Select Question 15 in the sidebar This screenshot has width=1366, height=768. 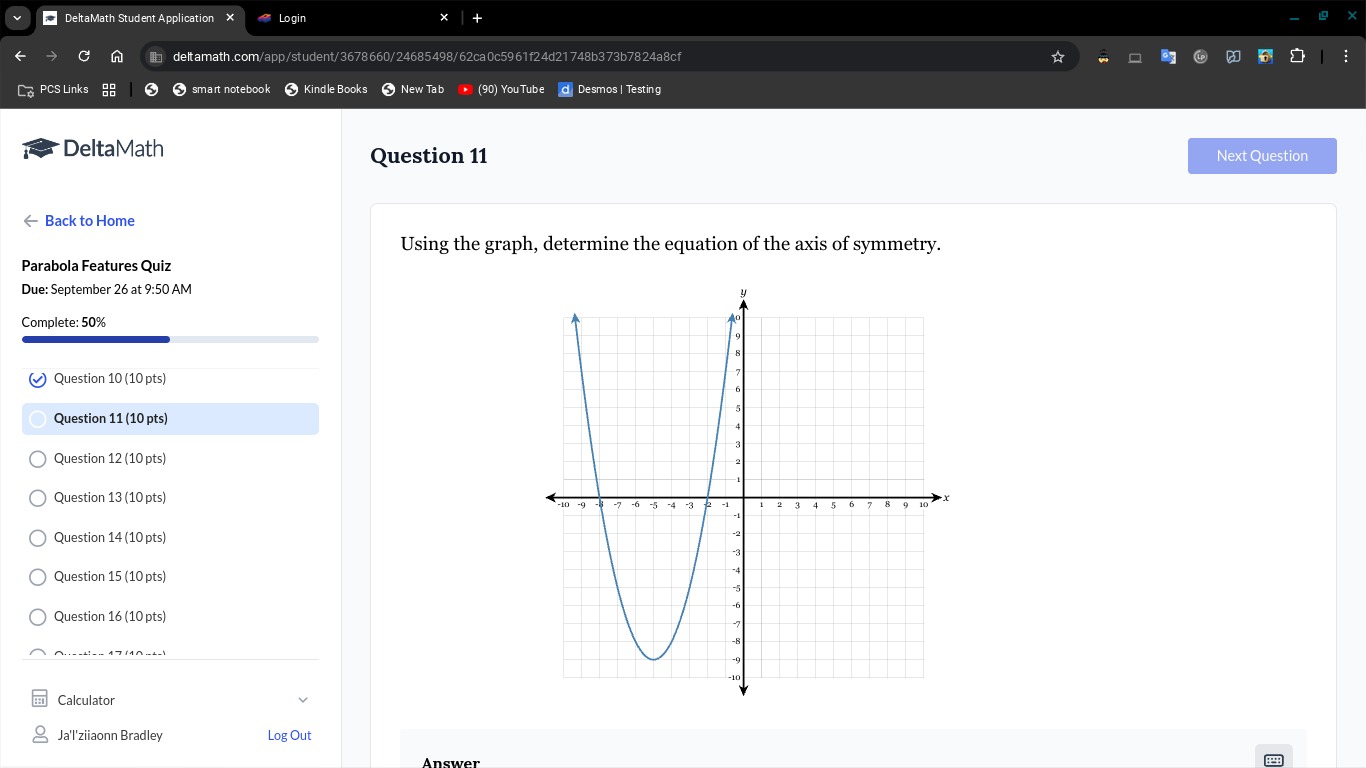click(x=170, y=576)
